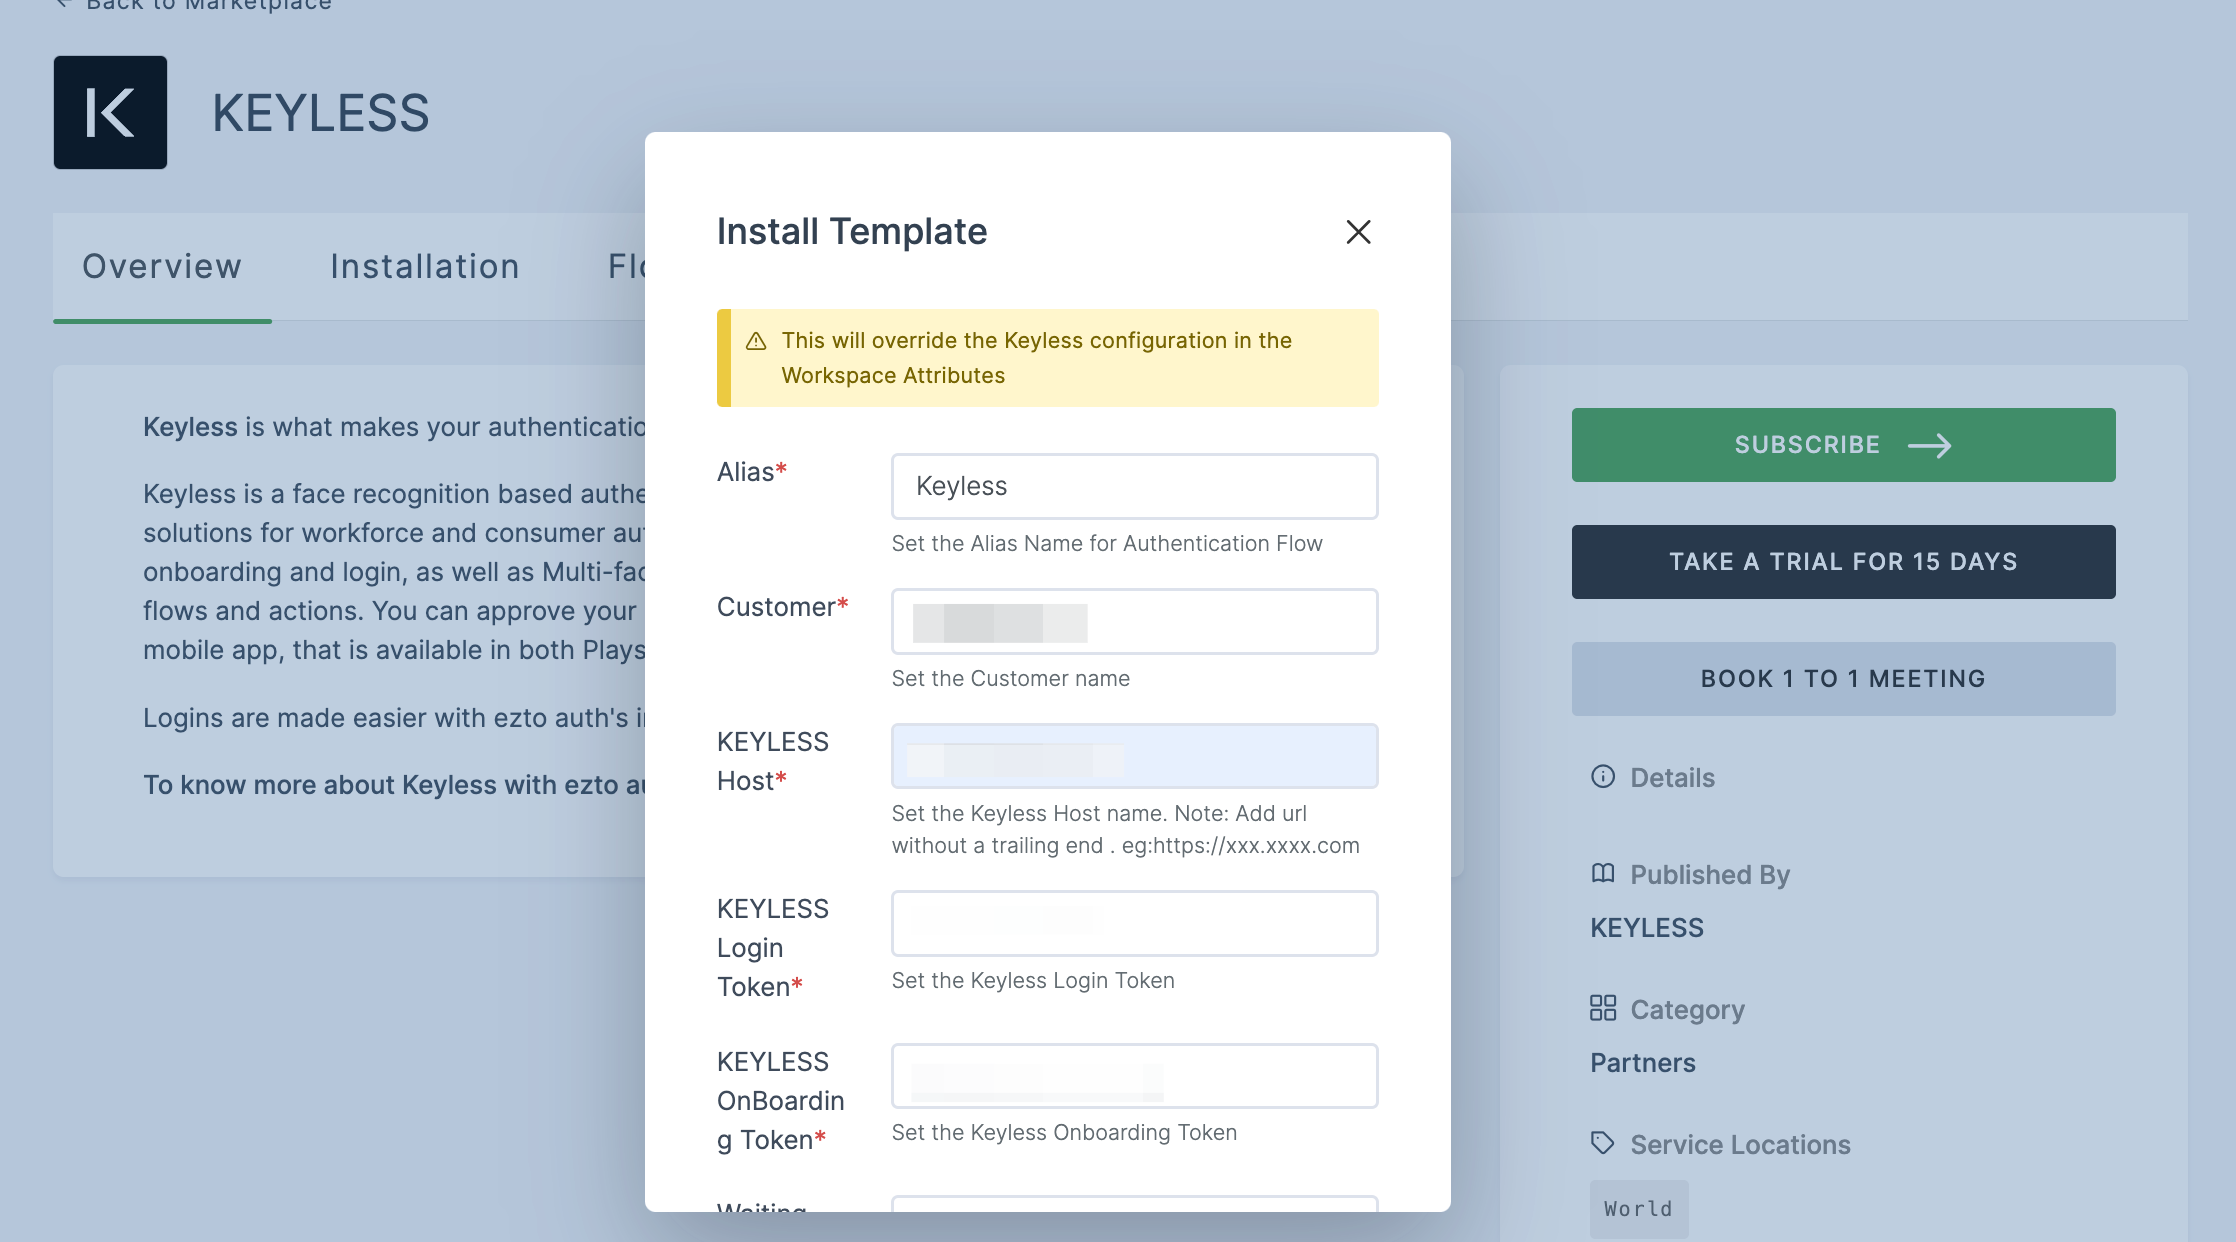Click 'Set the Keyless Onboarding Token' hint
The height and width of the screenshot is (1242, 2236).
point(1064,1133)
